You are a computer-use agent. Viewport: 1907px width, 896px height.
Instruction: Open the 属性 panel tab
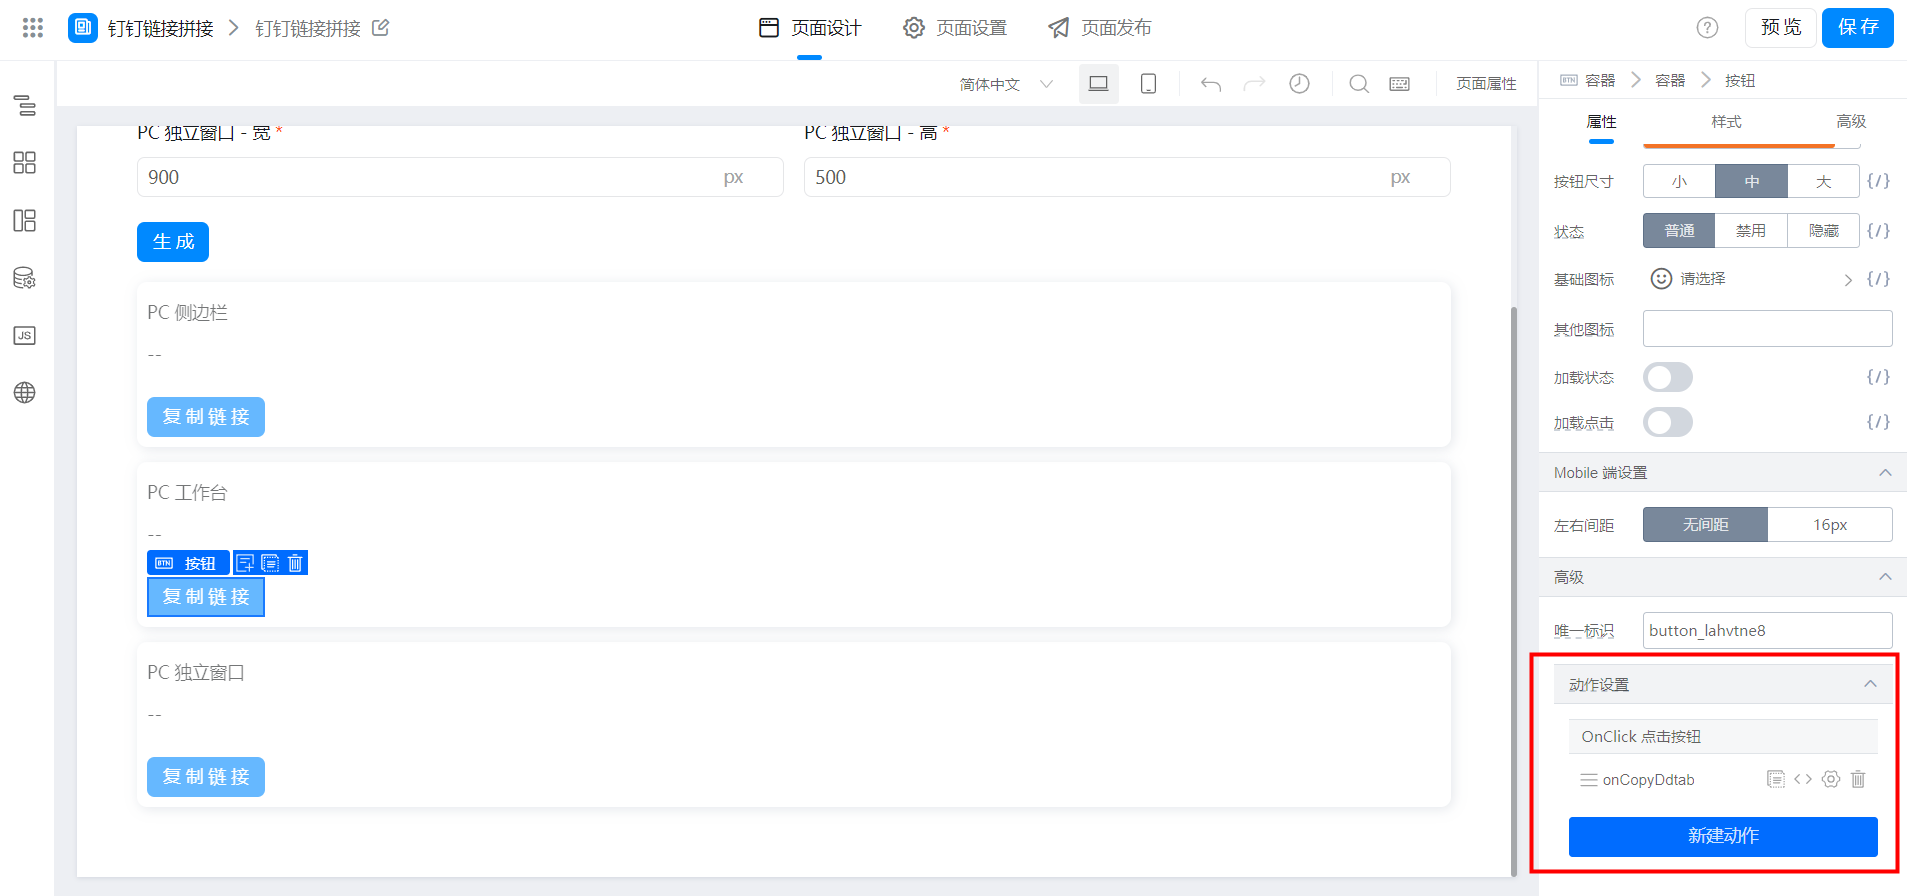(1601, 122)
